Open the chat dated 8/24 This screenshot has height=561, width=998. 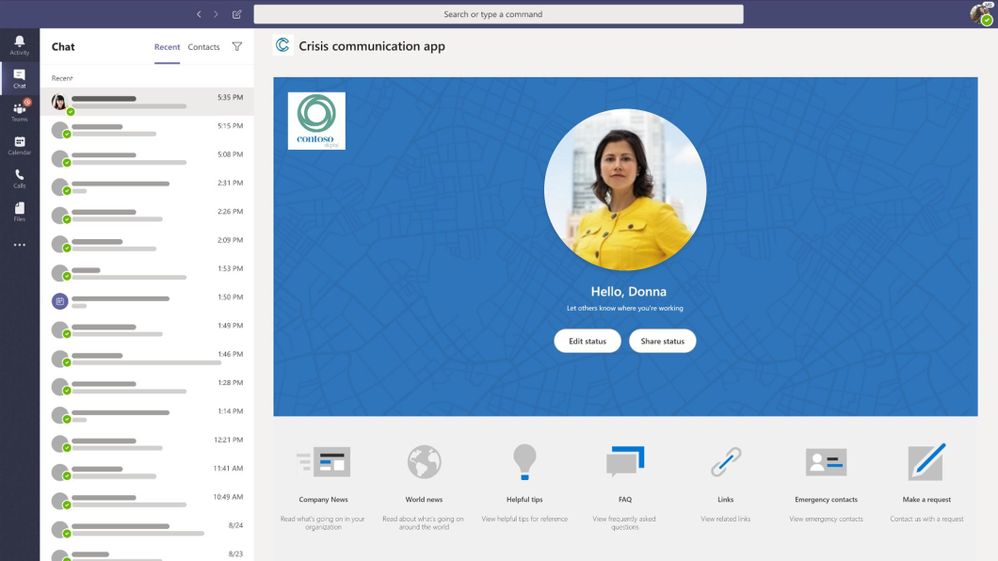coord(147,530)
